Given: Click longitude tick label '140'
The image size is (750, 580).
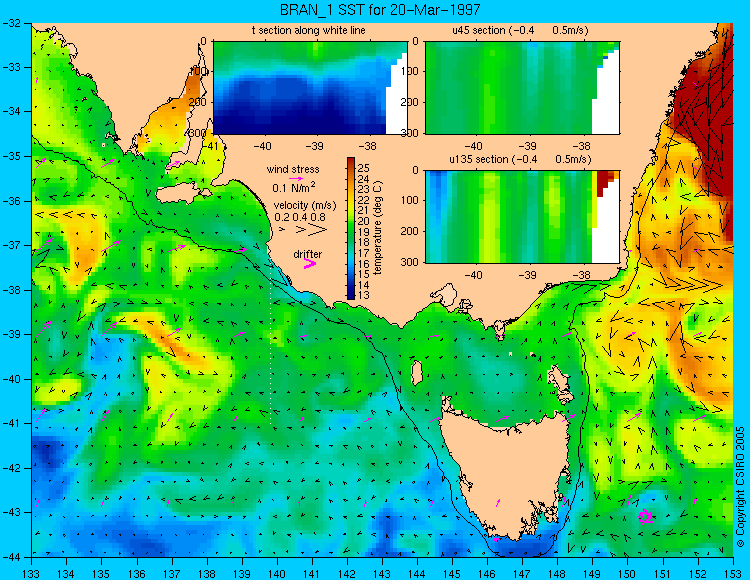Looking at the screenshot, I should 276,574.
